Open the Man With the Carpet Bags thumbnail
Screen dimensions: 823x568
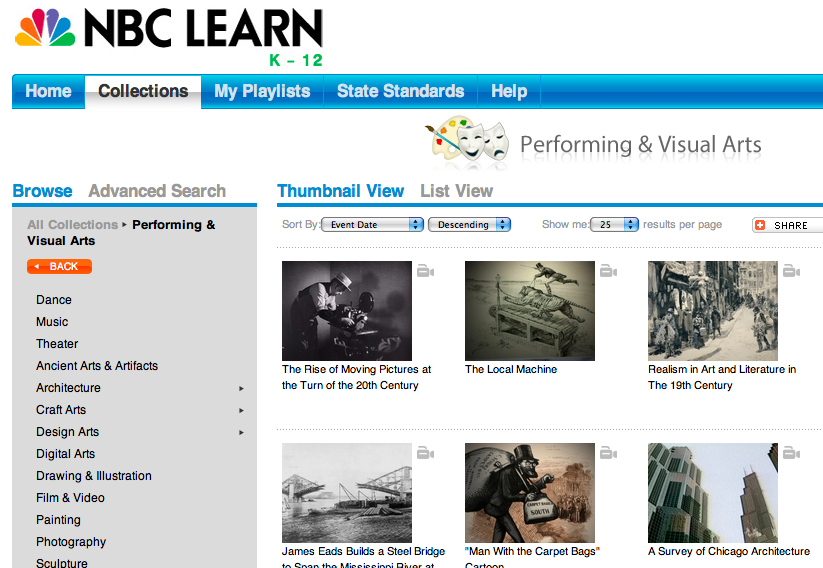click(x=530, y=493)
